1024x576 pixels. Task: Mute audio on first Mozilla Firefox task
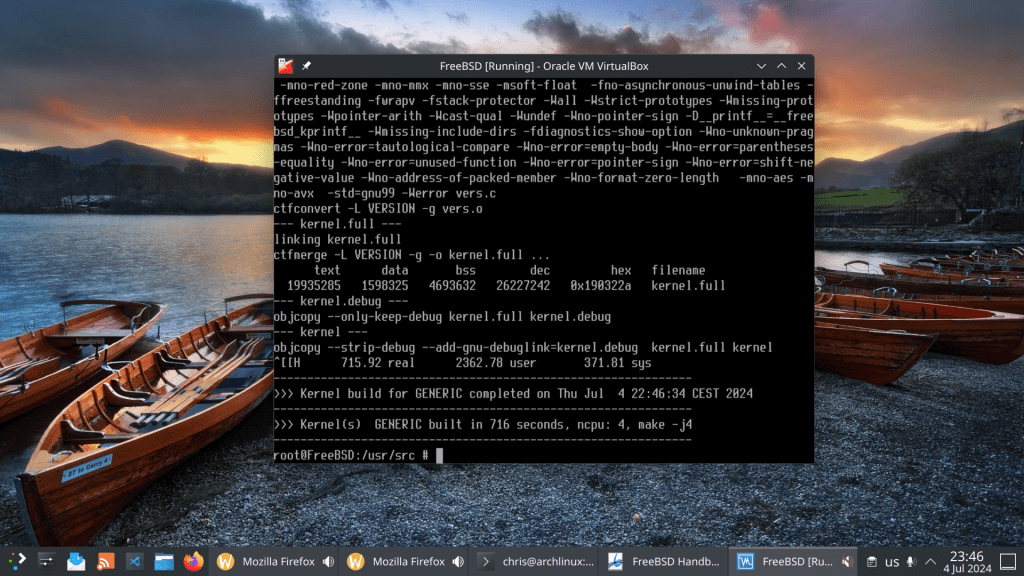(328, 561)
